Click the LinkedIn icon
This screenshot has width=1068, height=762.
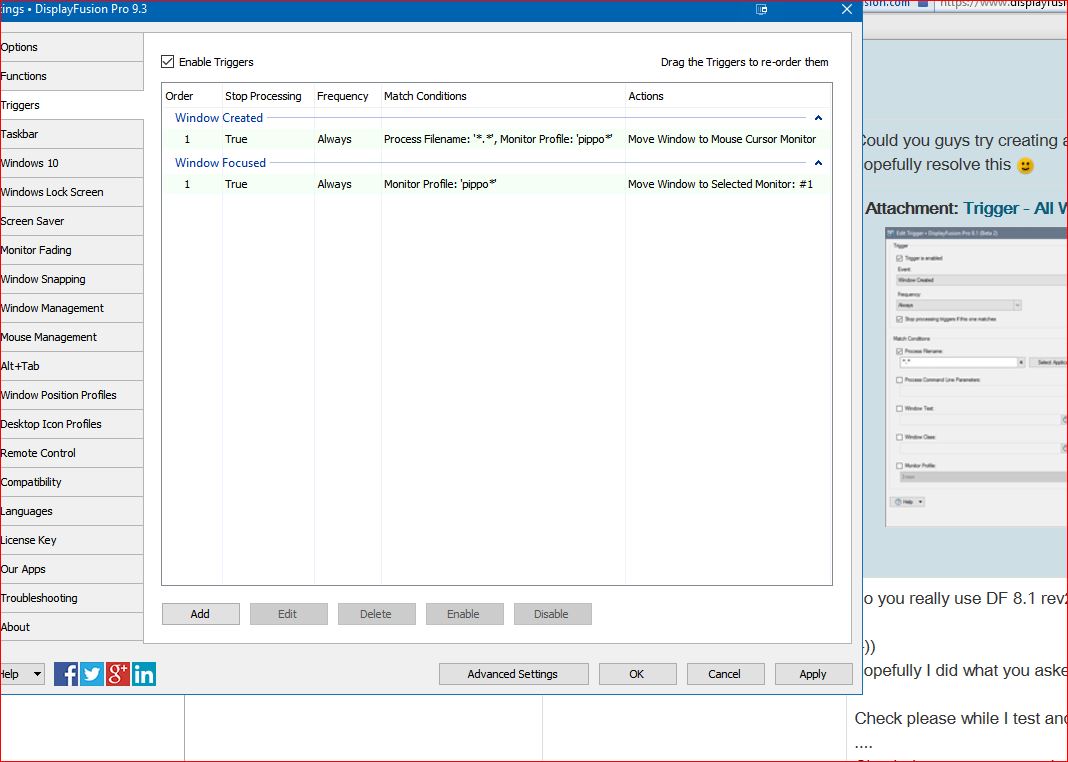click(x=144, y=674)
